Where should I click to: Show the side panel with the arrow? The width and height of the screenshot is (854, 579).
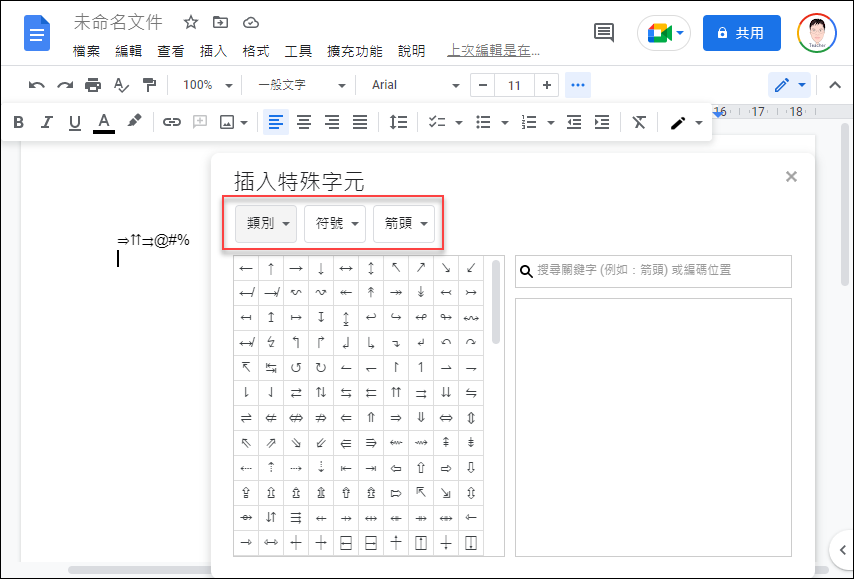[841, 550]
